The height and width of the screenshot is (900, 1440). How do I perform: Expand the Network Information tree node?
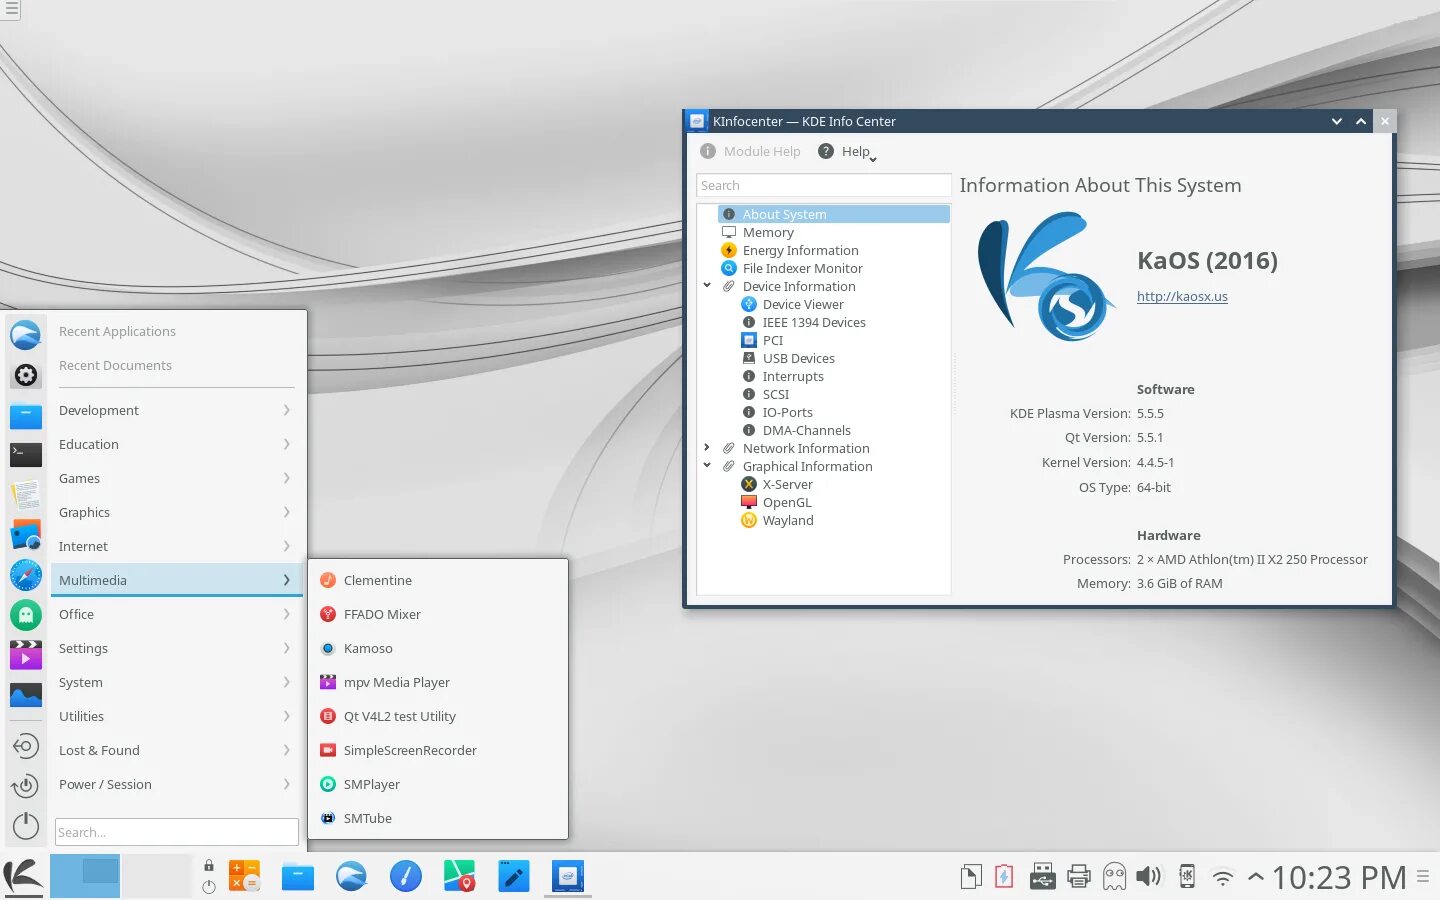pos(707,448)
